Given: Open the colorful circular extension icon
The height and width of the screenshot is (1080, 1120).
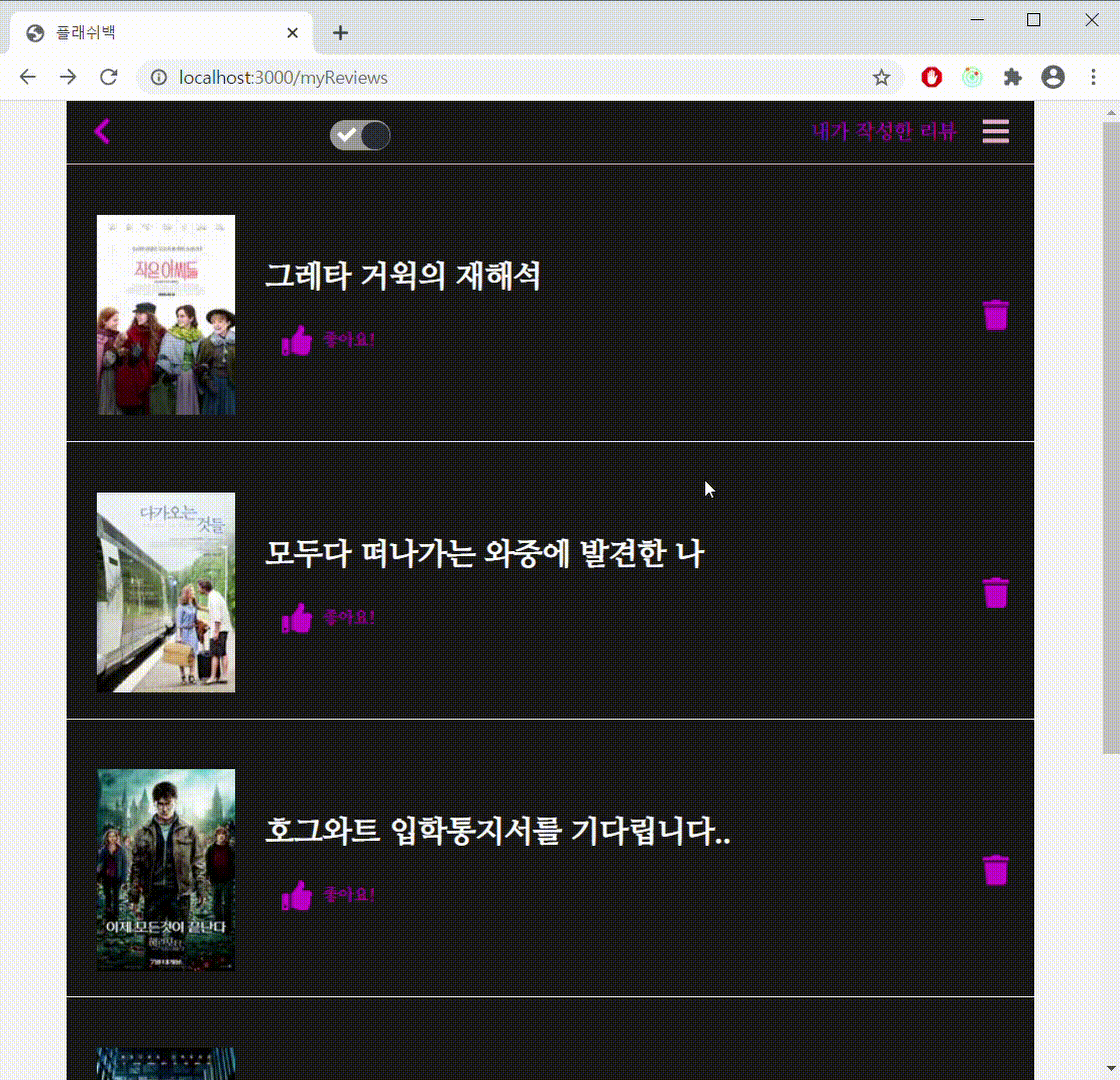Looking at the screenshot, I should point(972,77).
